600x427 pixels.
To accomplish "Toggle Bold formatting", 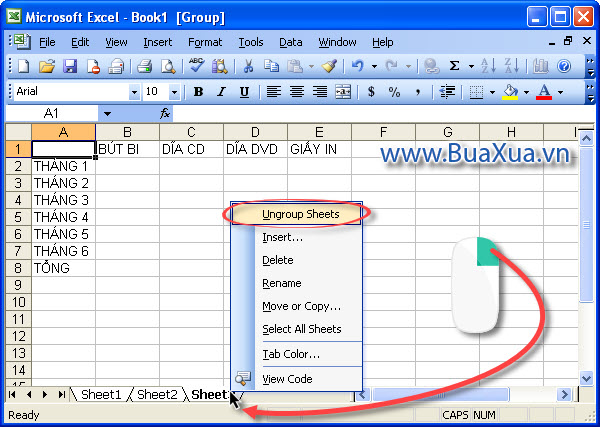I will [198, 92].
